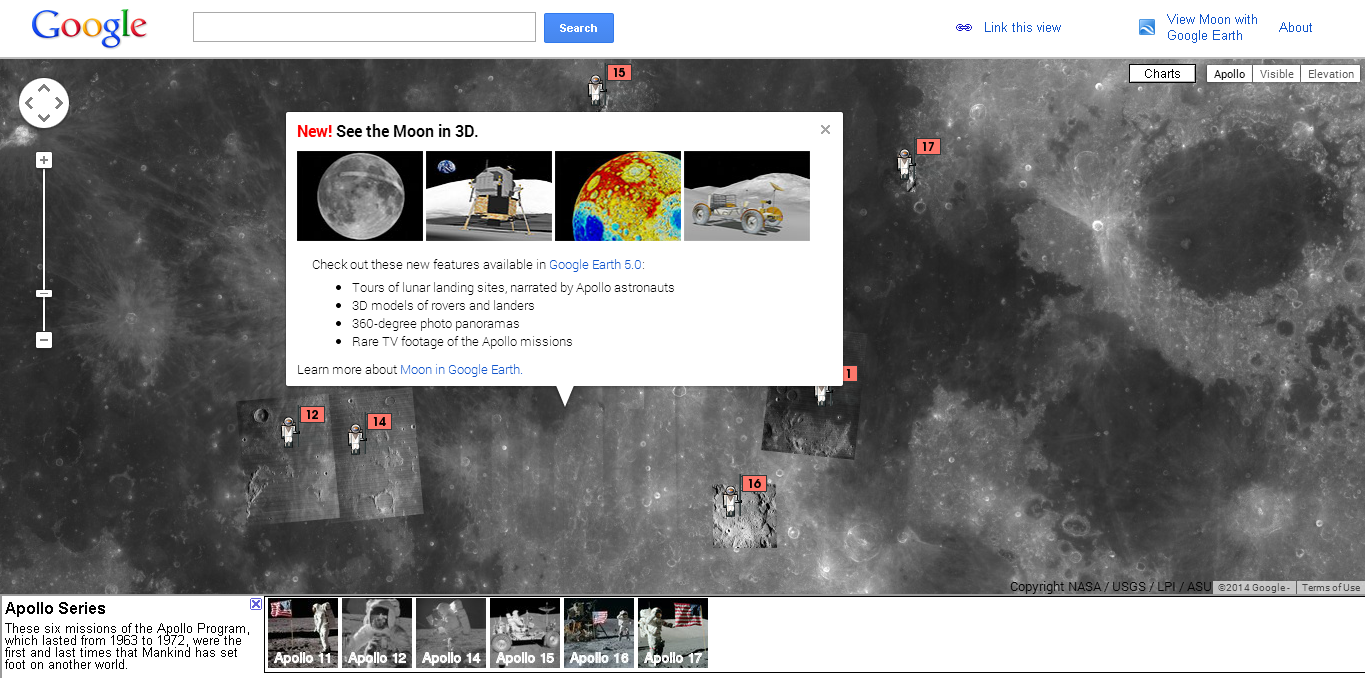The image size is (1365, 678).
Task: Zoom out with the minus button
Action: [44, 340]
